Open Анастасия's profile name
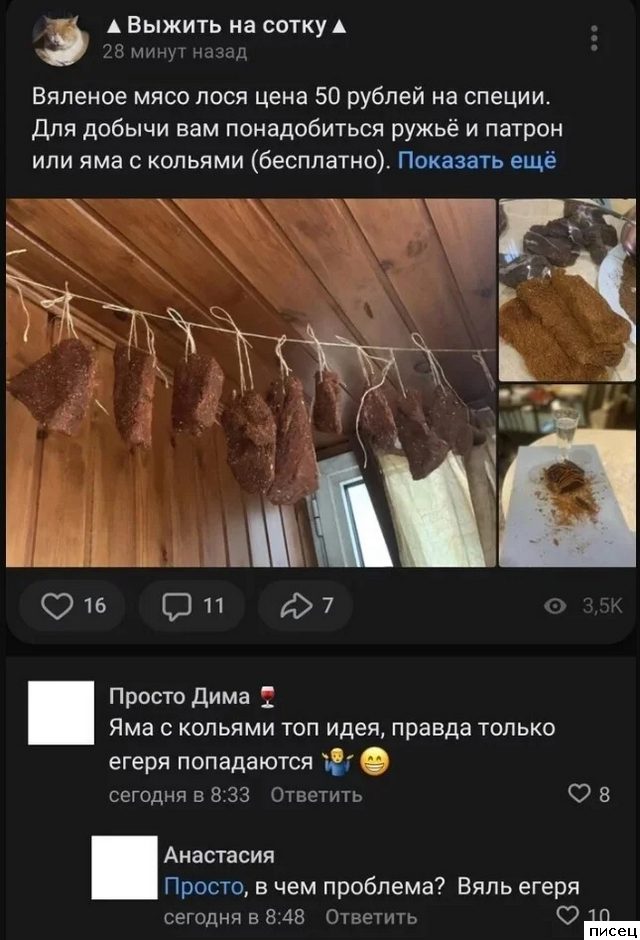 (x=219, y=854)
